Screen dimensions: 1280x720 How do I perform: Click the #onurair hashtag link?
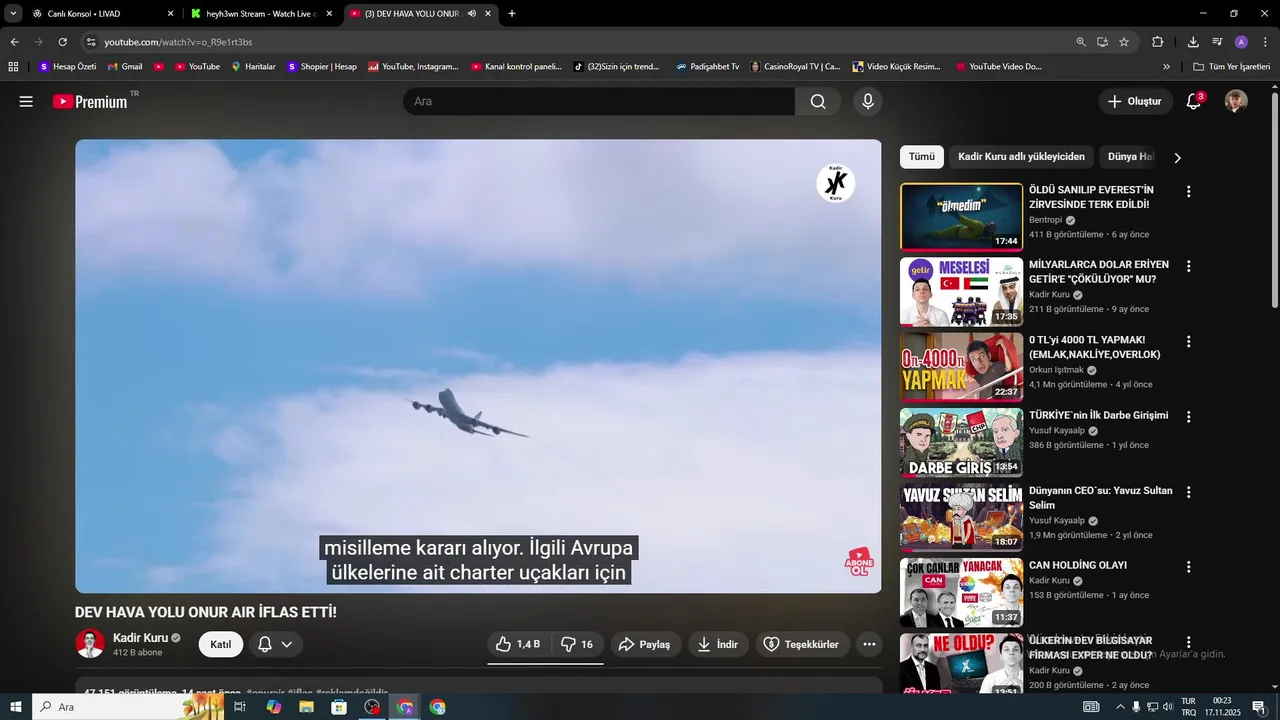point(265,692)
